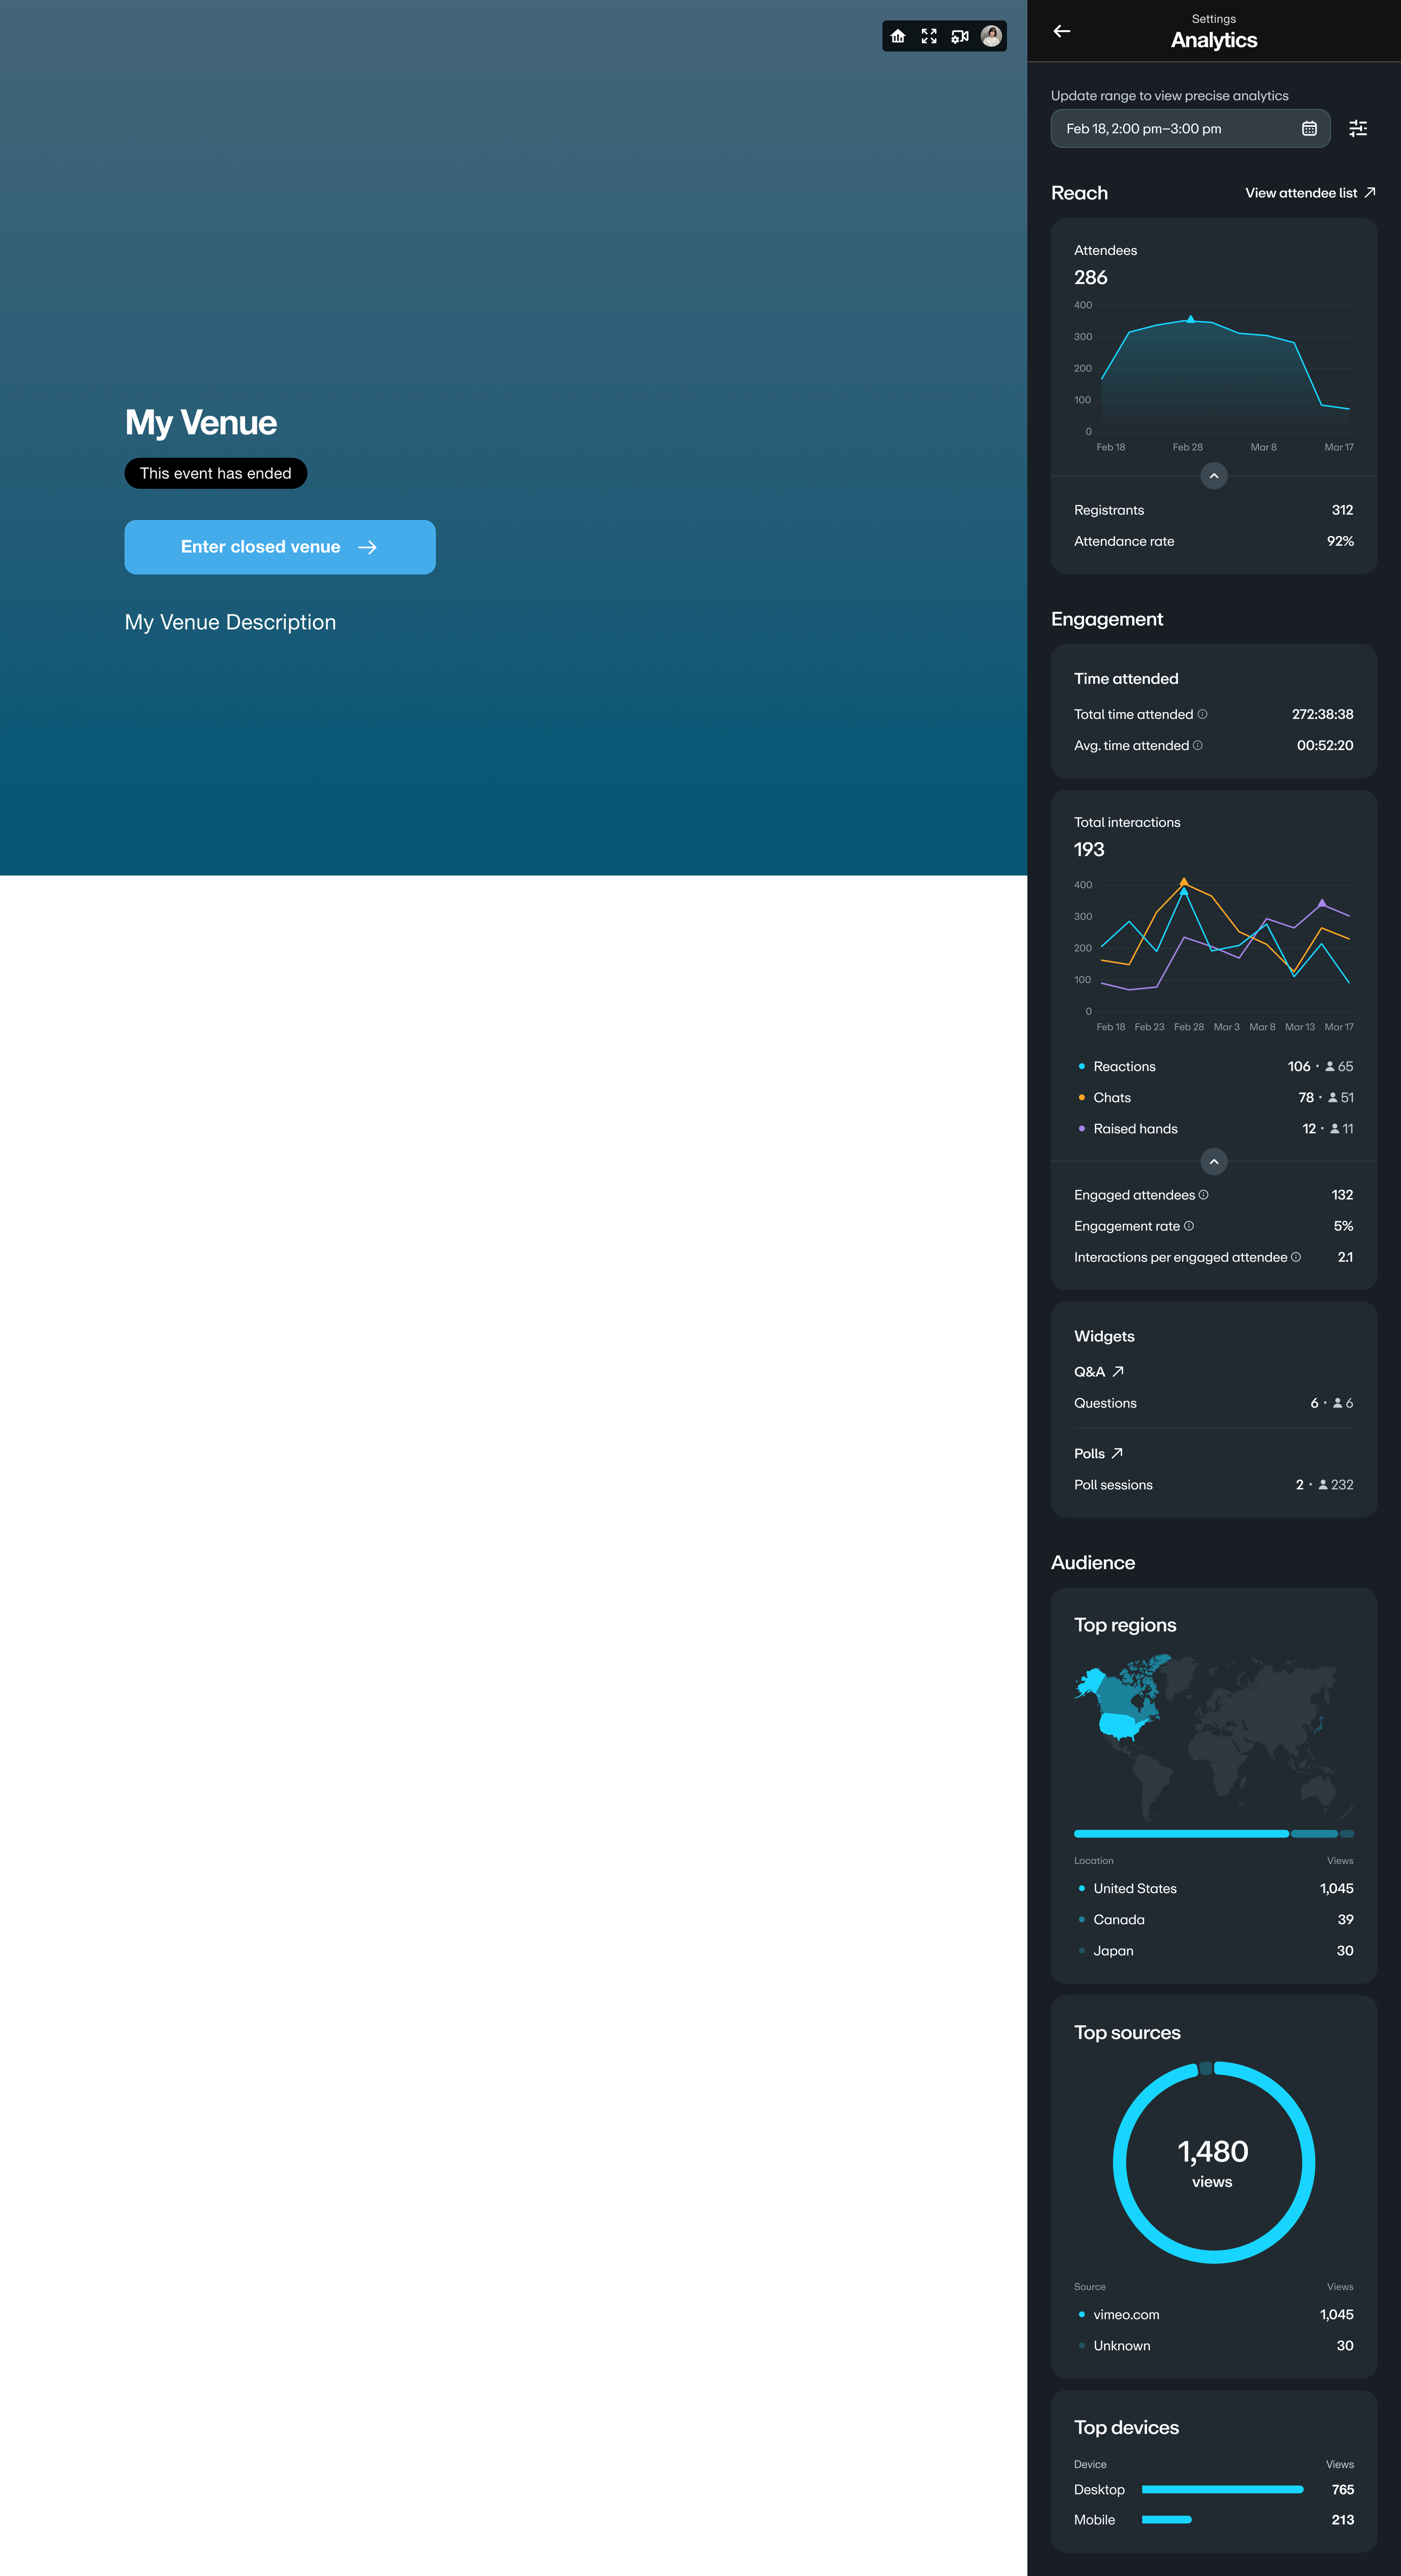This screenshot has height=2576, width=1401.
Task: Click info icon next to Total time attended
Action: [x=1202, y=714]
